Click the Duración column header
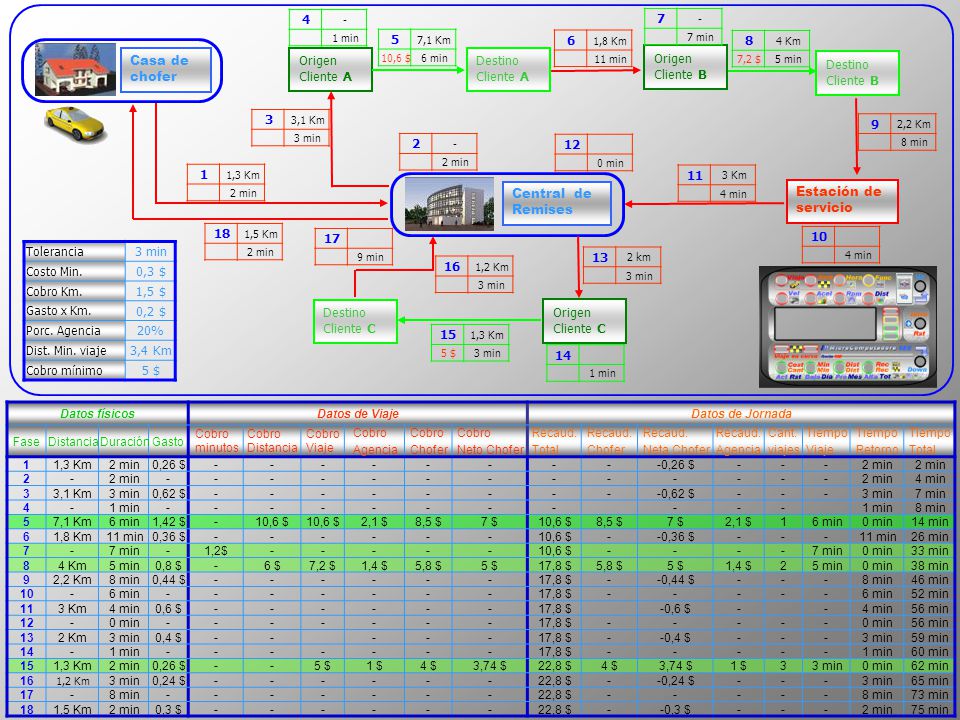This screenshot has width=960, height=720. coord(124,441)
